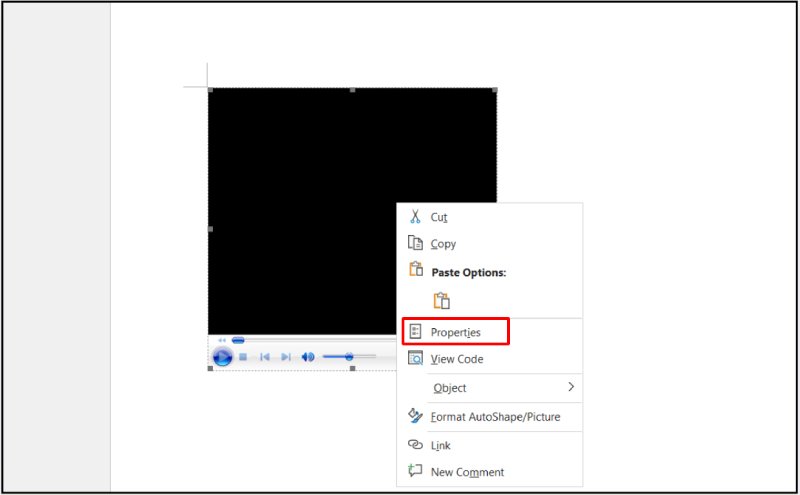This screenshot has height=495, width=800.
Task: Choose Cut from the context menu
Action: [438, 217]
